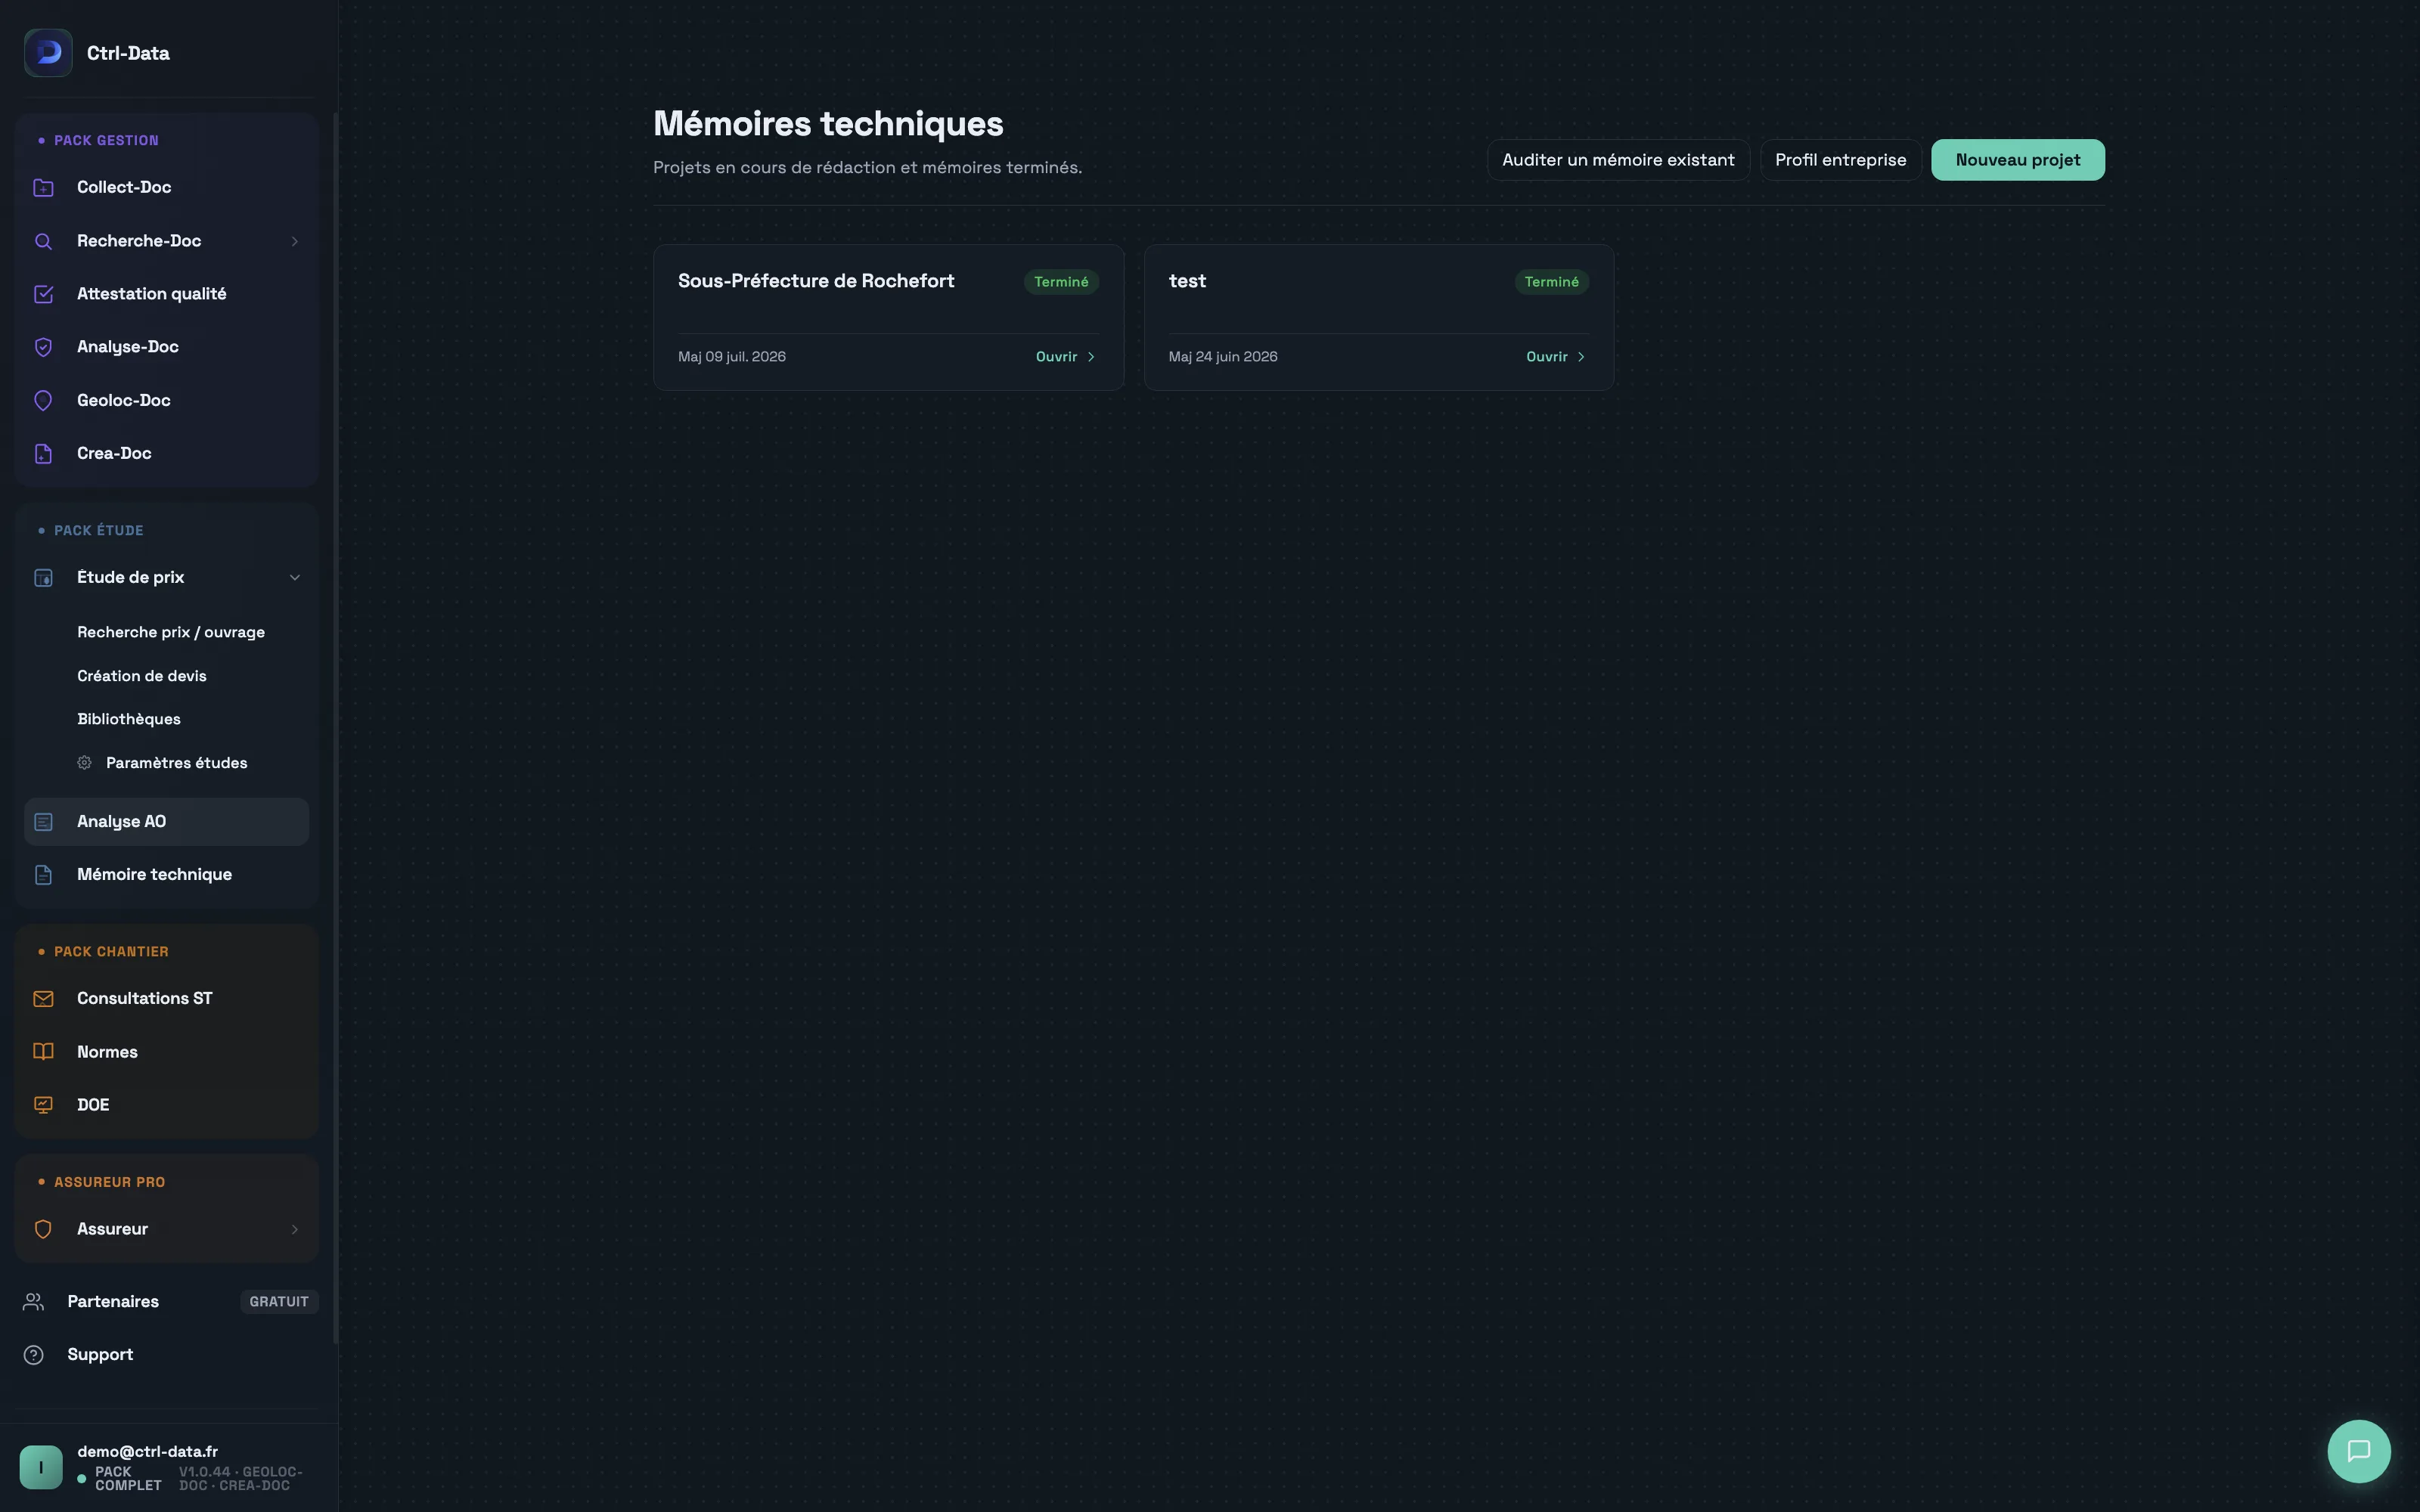Open Mémoire technique in sidebar
2420x1512 pixels.
coord(166,874)
